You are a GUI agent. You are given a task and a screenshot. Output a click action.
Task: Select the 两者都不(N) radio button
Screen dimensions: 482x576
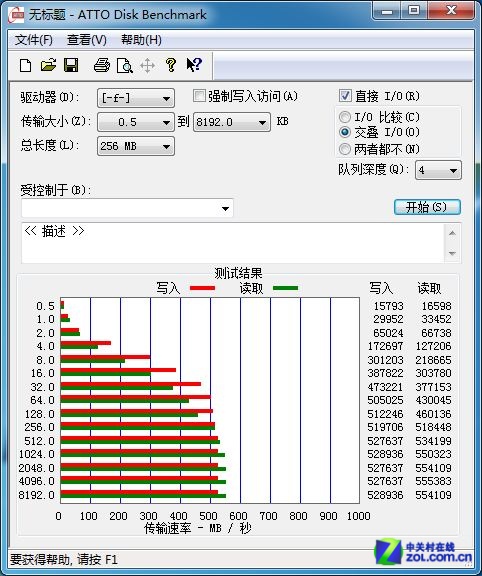tap(345, 149)
